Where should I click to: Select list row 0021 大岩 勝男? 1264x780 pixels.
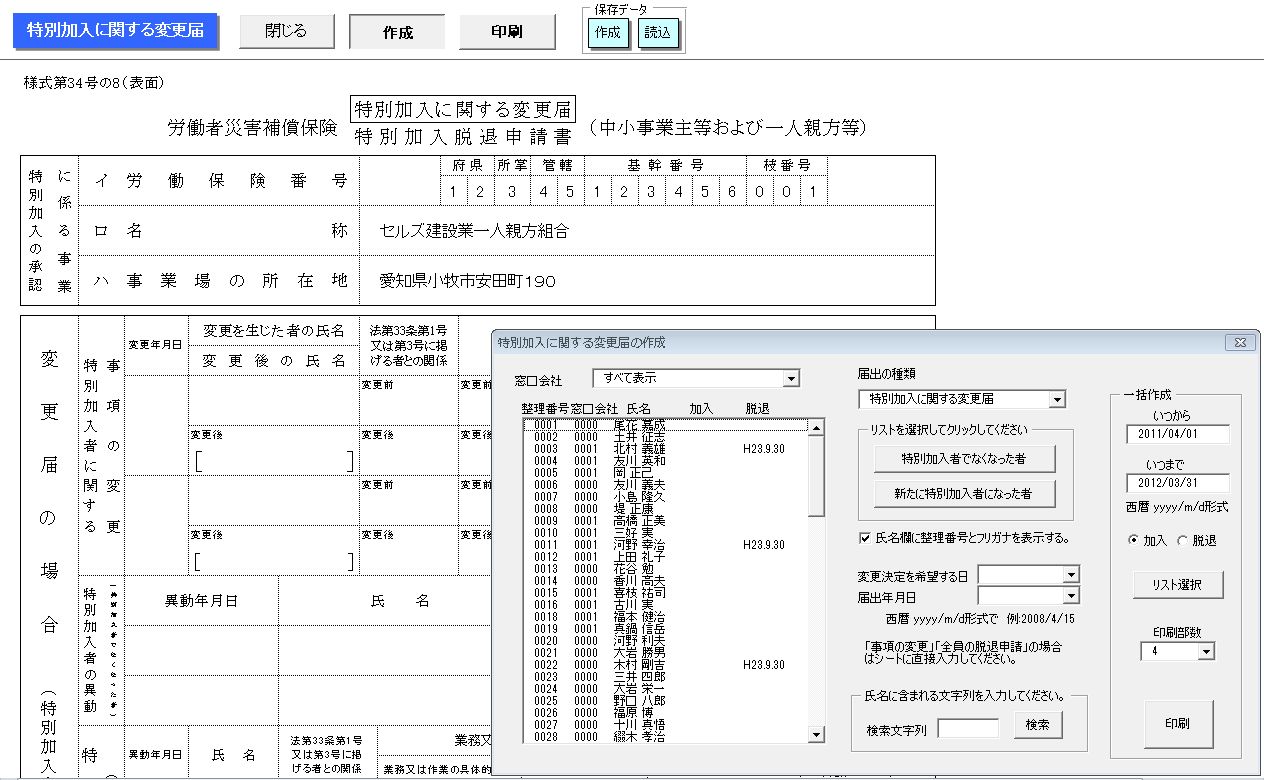(665, 653)
